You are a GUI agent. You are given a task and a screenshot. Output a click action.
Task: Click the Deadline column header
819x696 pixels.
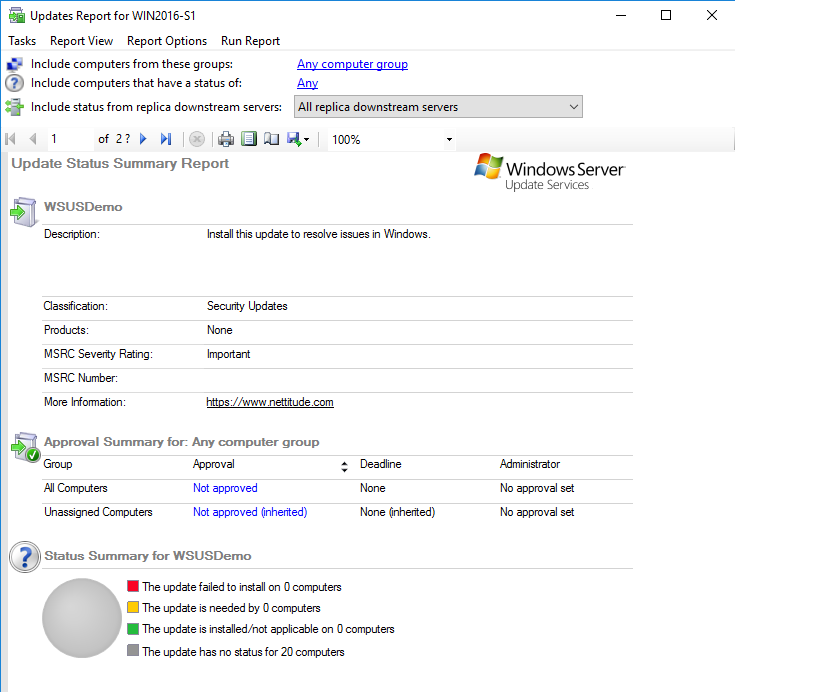coord(381,464)
